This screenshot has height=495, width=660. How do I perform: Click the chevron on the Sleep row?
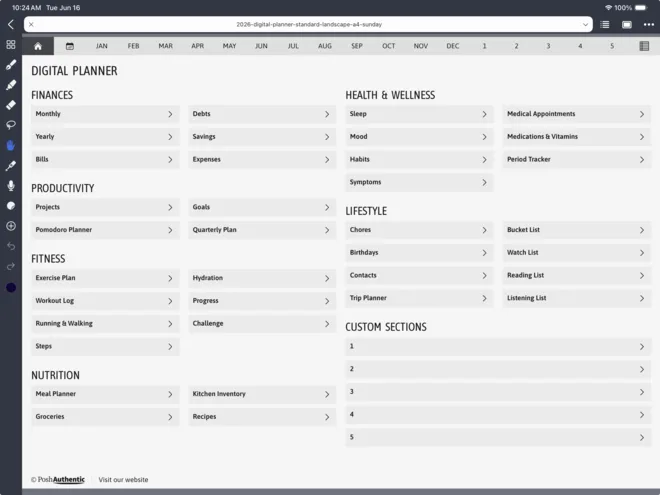(484, 114)
